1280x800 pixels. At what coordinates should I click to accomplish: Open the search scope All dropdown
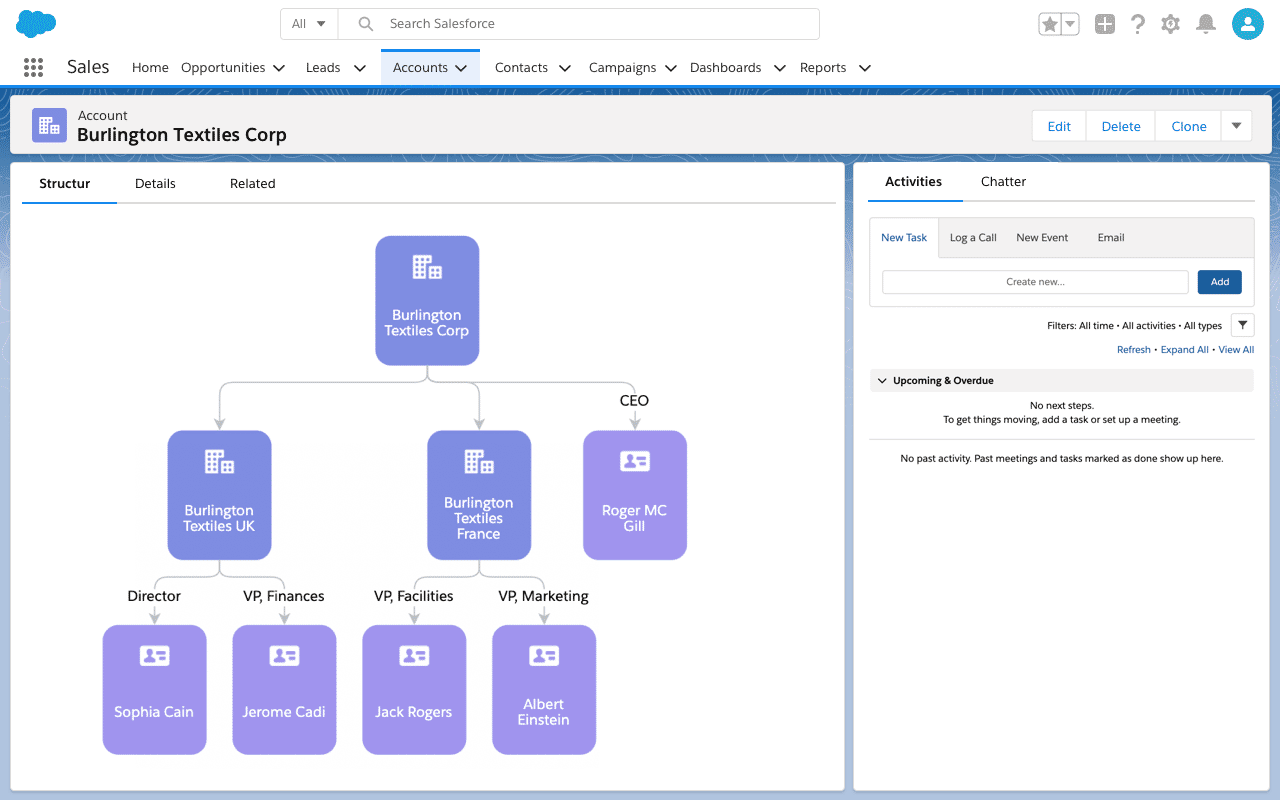pyautogui.click(x=309, y=24)
